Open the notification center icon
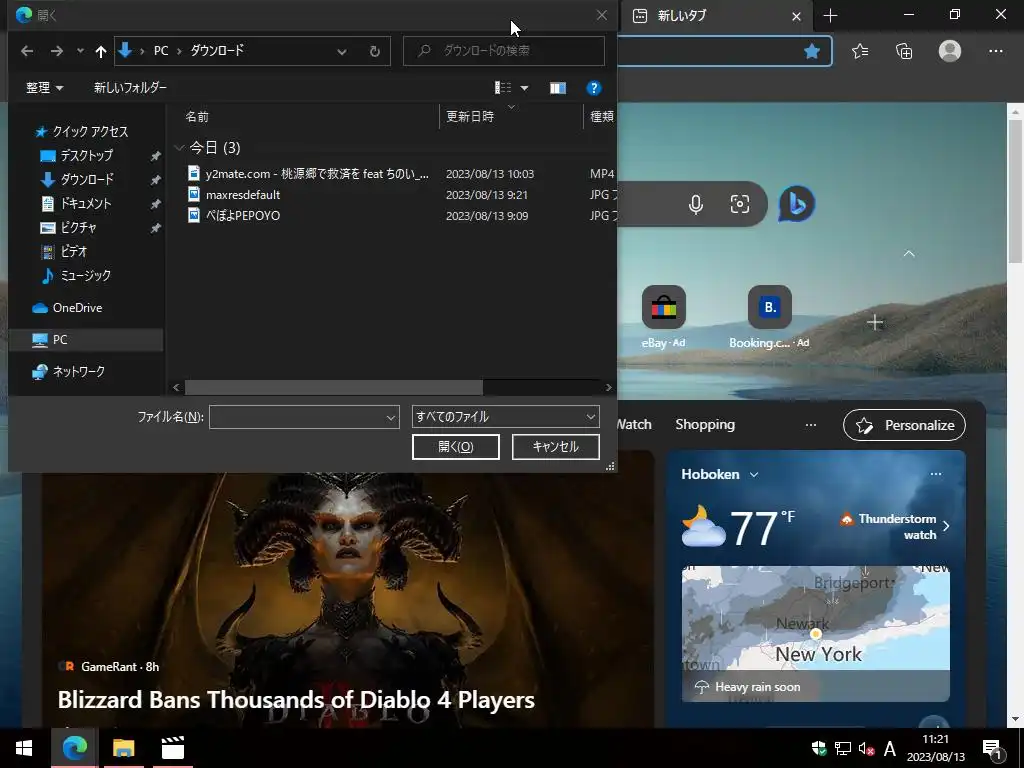Screen dimensions: 1024x768 tap(993, 748)
